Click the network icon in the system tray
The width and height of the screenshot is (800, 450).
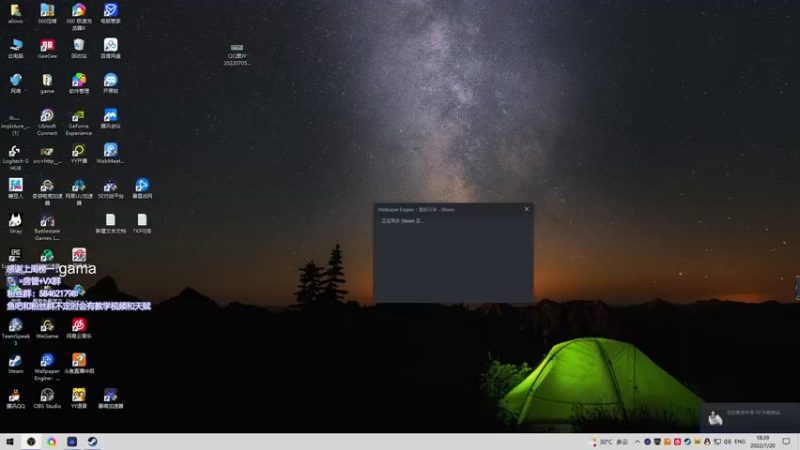coord(717,442)
